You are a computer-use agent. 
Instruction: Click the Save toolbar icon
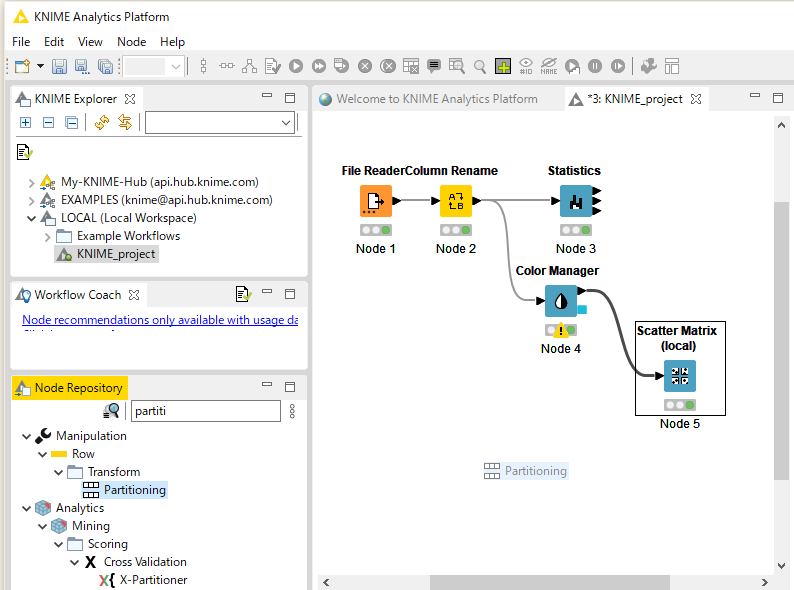(x=59, y=66)
